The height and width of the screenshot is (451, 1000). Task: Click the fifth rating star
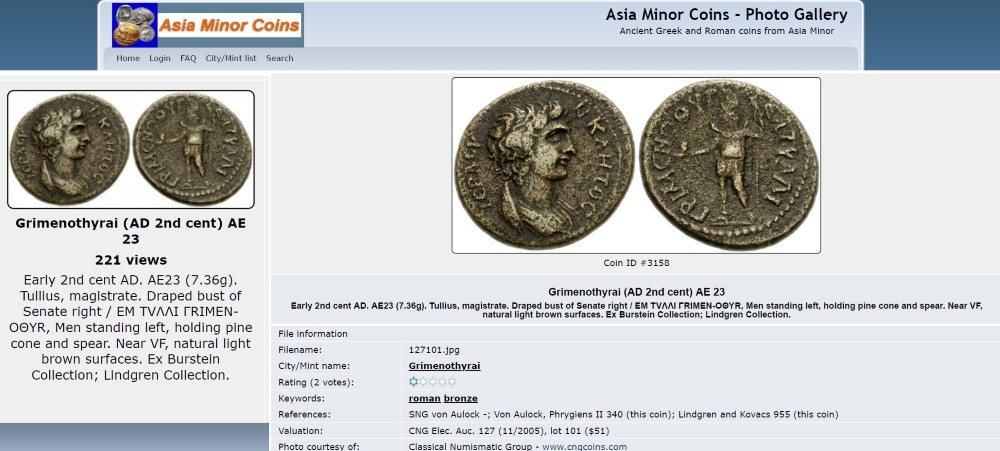click(x=452, y=382)
